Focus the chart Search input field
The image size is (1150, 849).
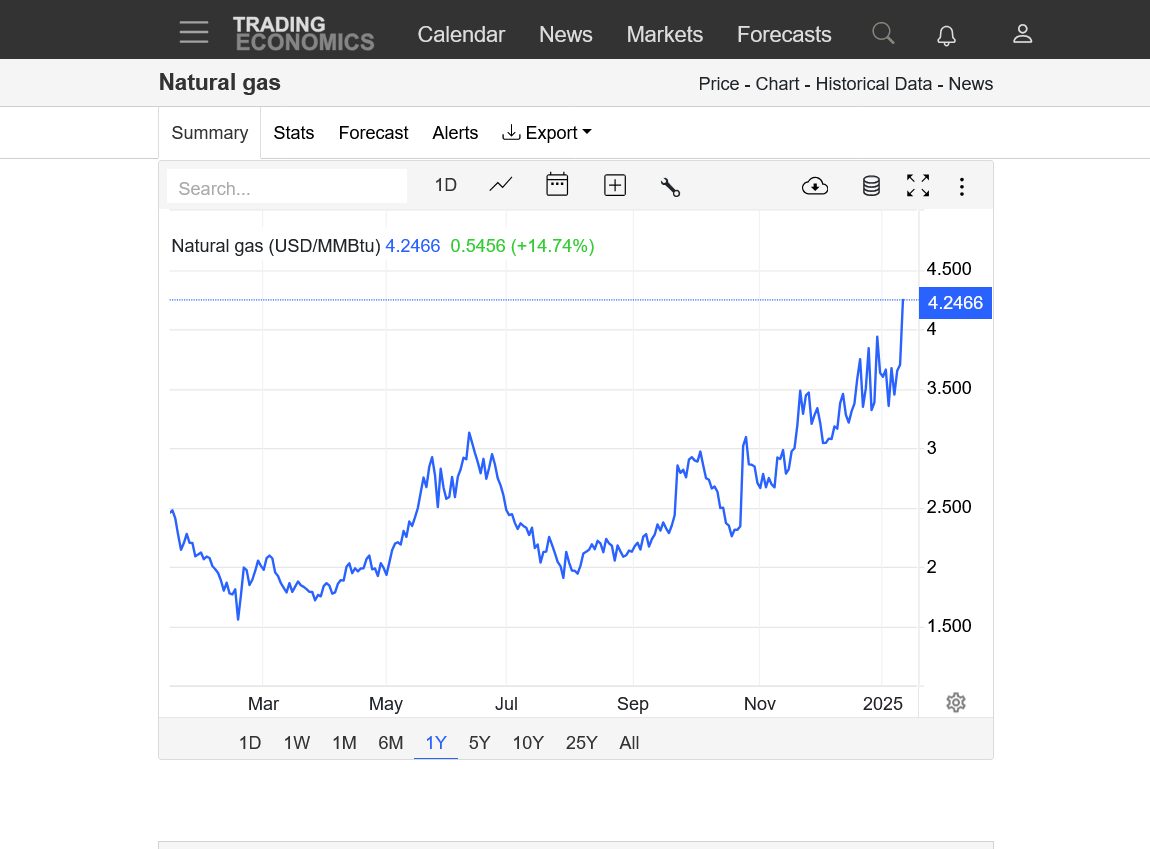point(288,188)
